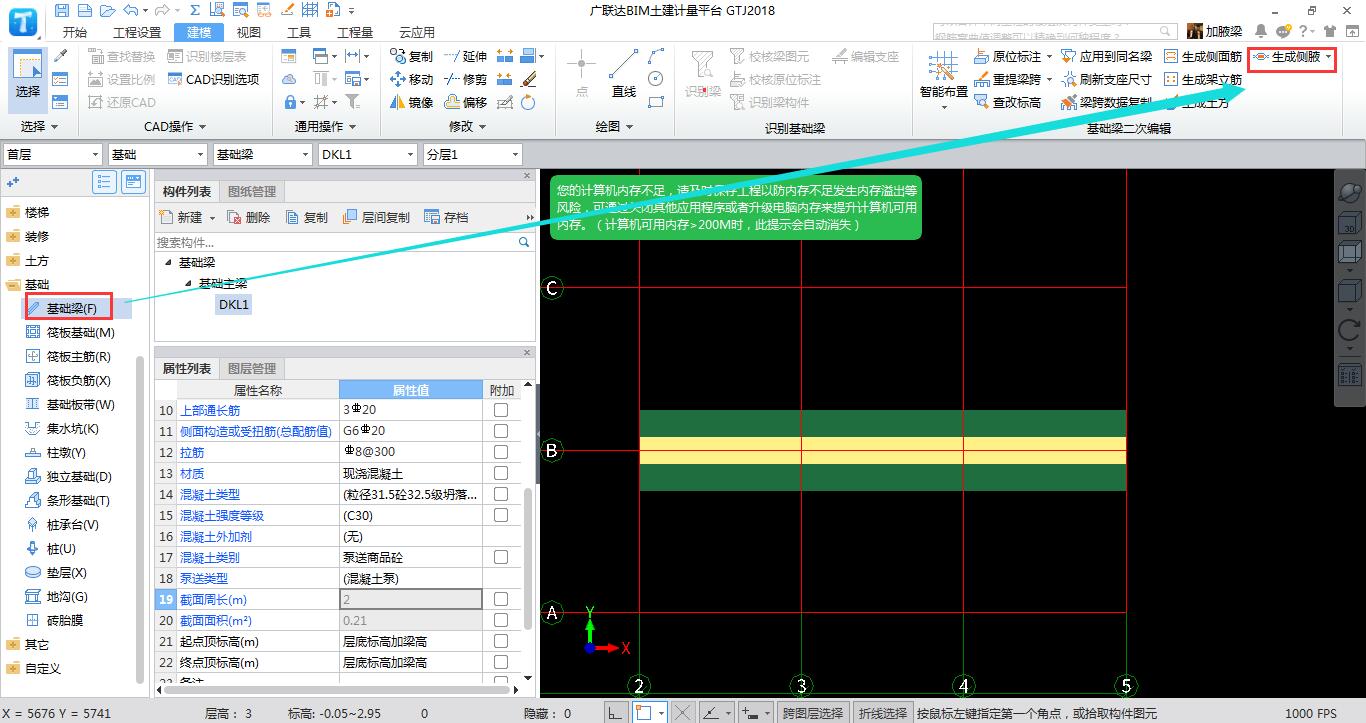Click the notification bell icon in title bar
This screenshot has width=1366, height=723.
tap(1260, 32)
